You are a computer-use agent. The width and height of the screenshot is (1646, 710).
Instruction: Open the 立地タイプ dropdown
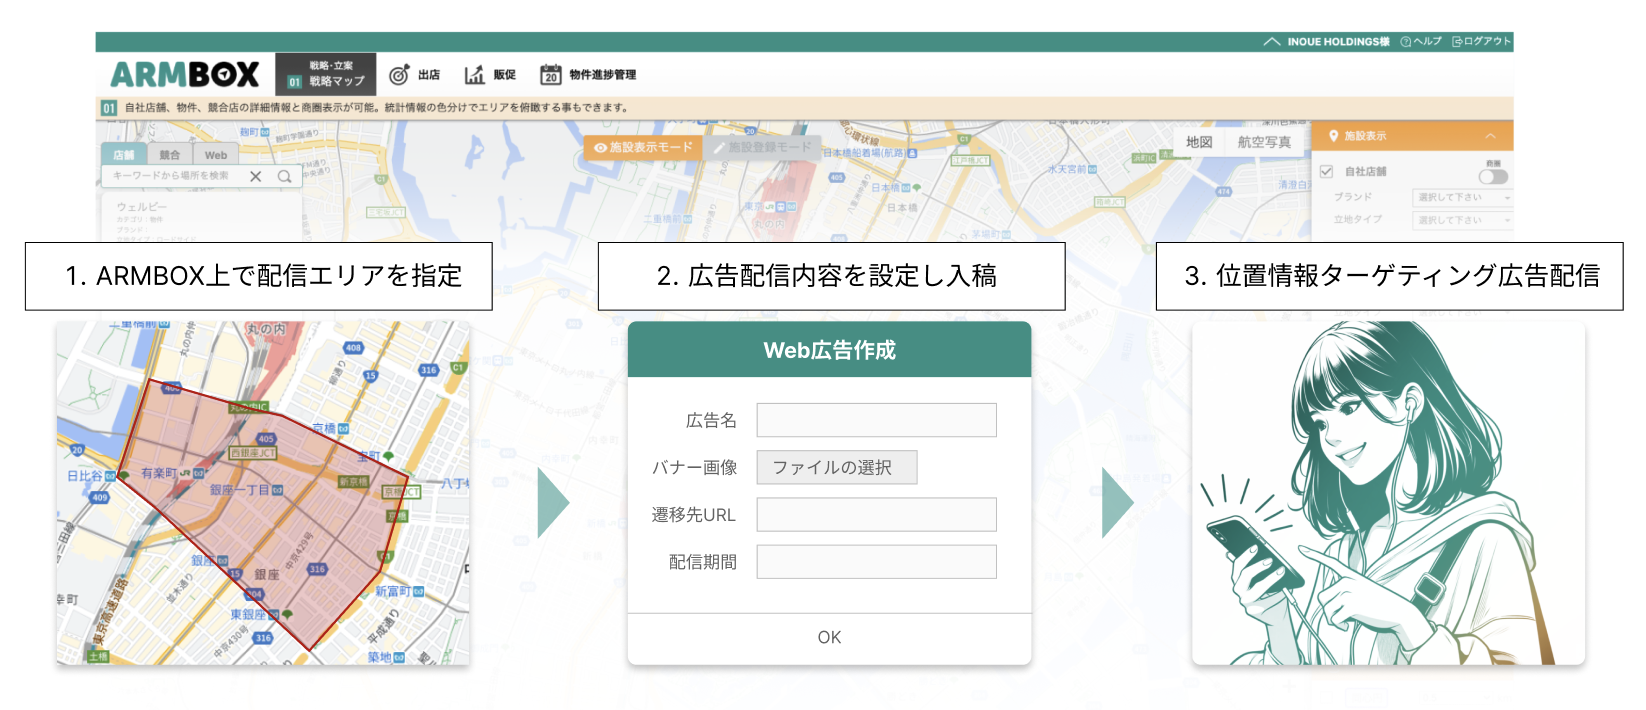[x=1462, y=220]
